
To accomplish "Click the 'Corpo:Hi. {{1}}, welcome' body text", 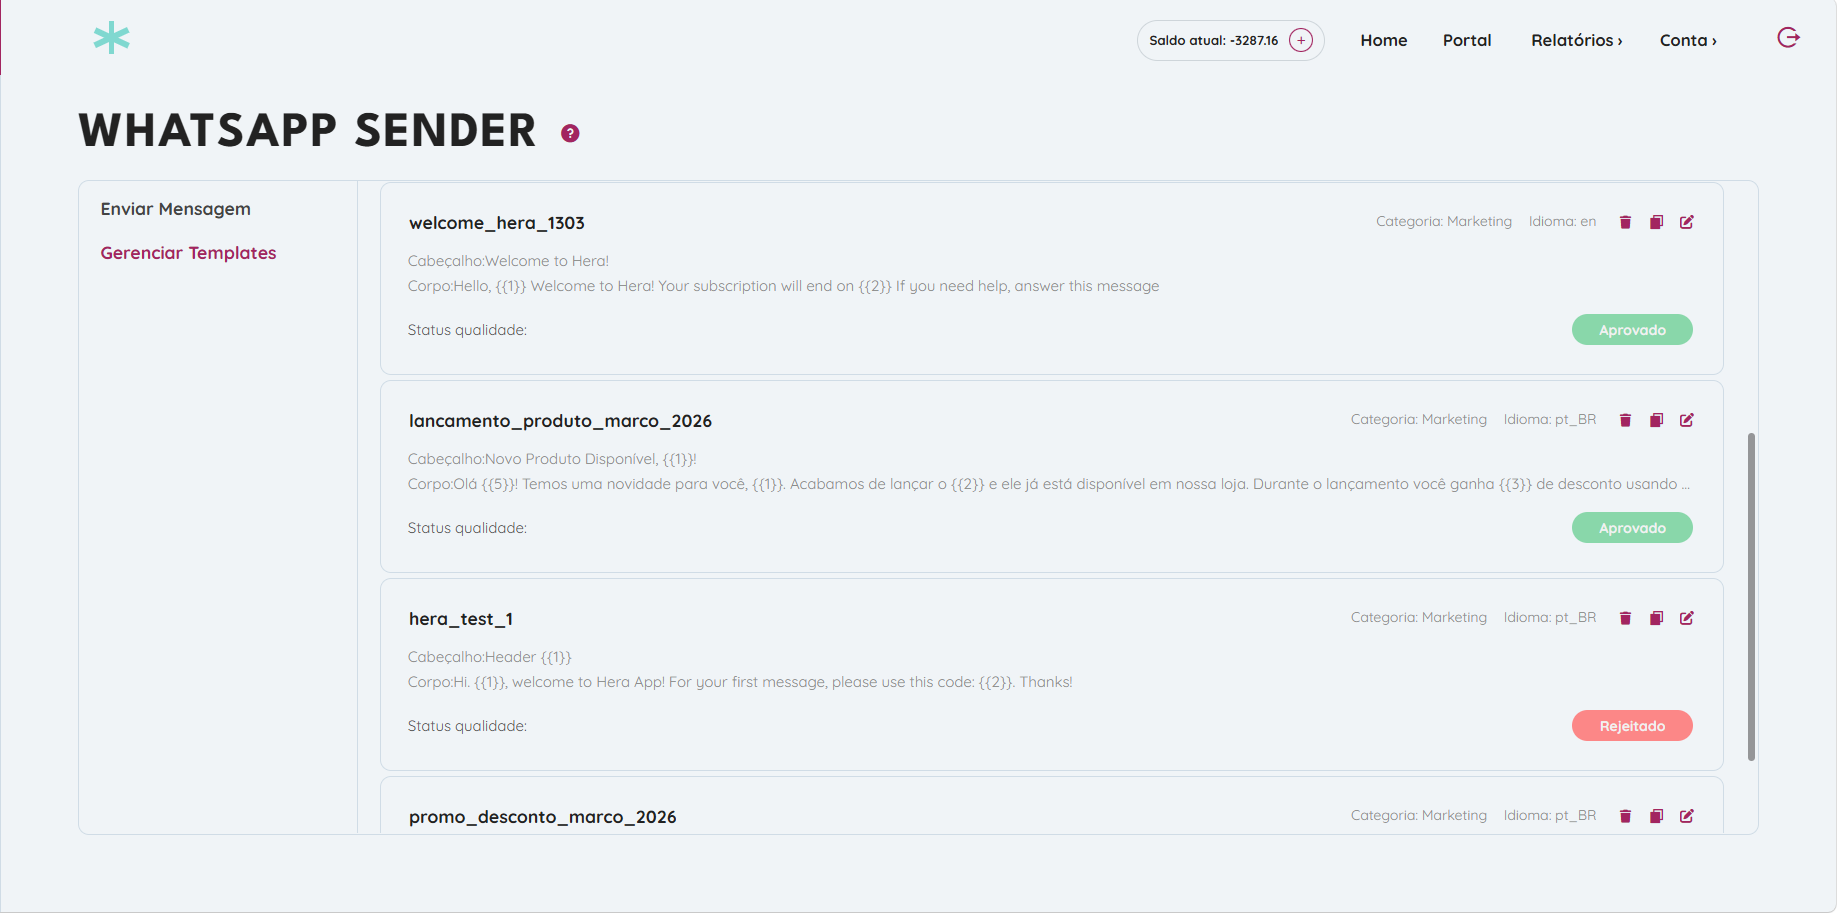I will pos(740,682).
